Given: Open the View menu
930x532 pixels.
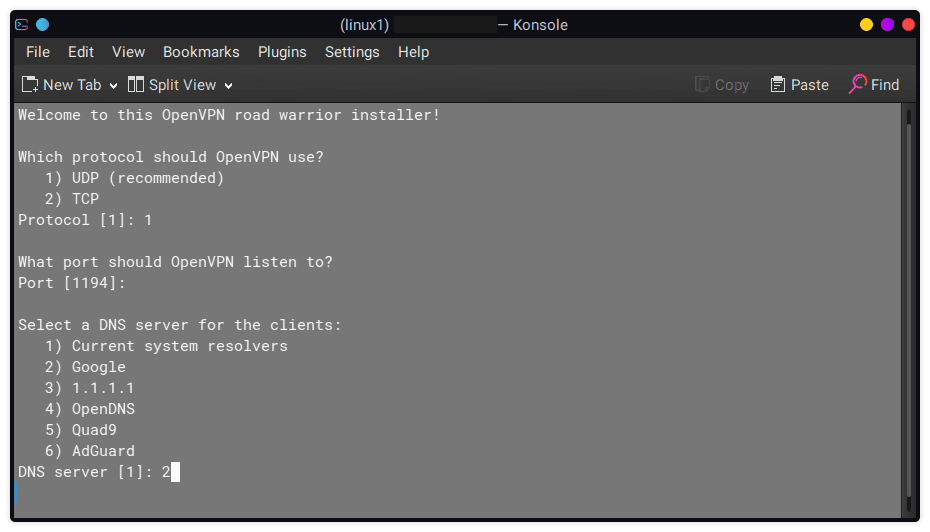Looking at the screenshot, I should click(x=128, y=52).
